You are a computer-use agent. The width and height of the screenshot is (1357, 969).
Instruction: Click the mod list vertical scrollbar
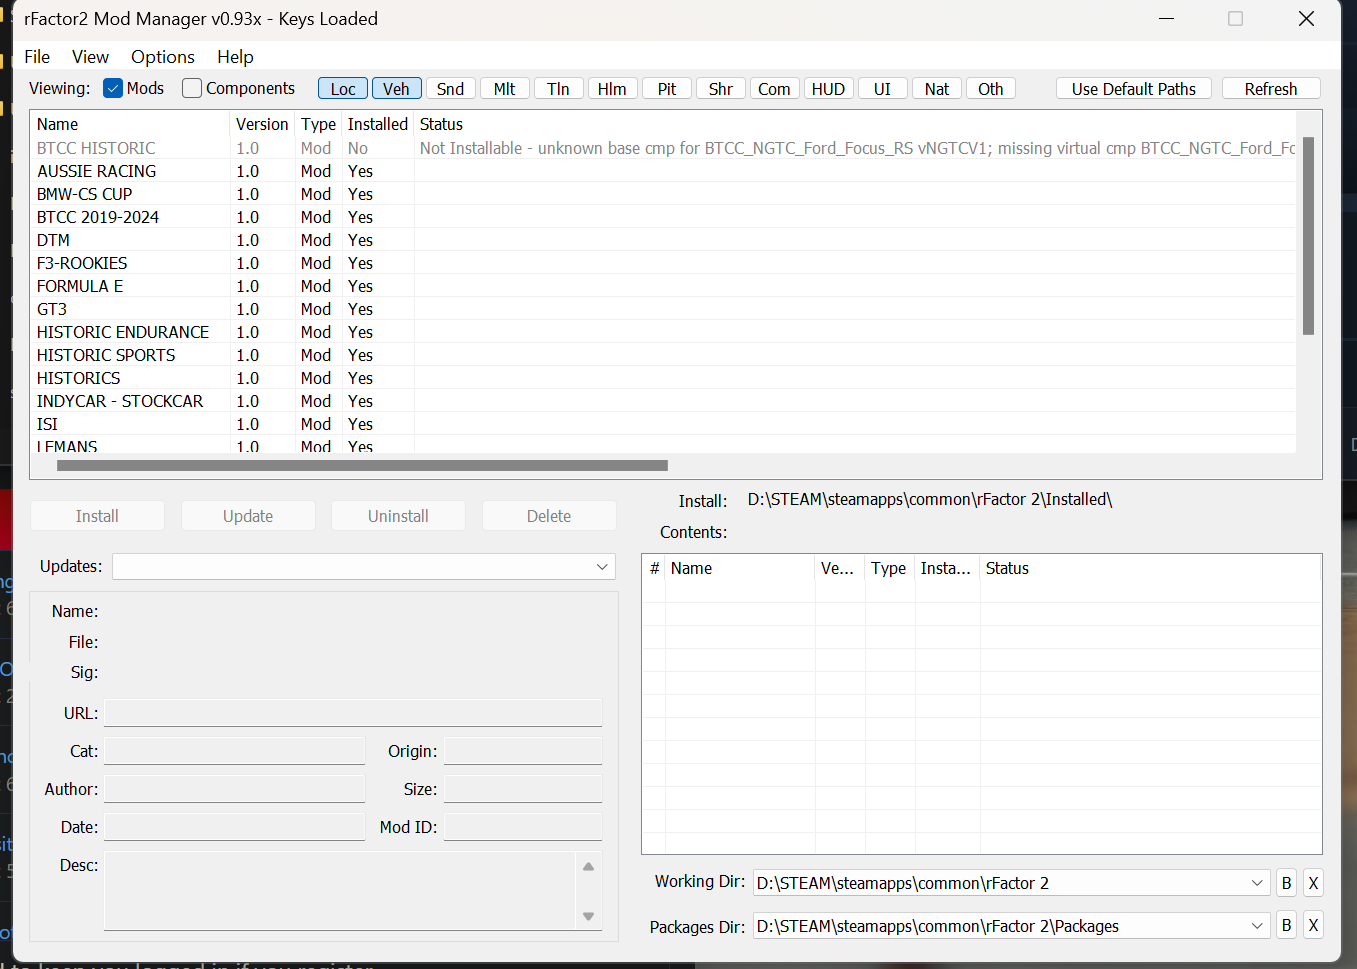point(1308,236)
